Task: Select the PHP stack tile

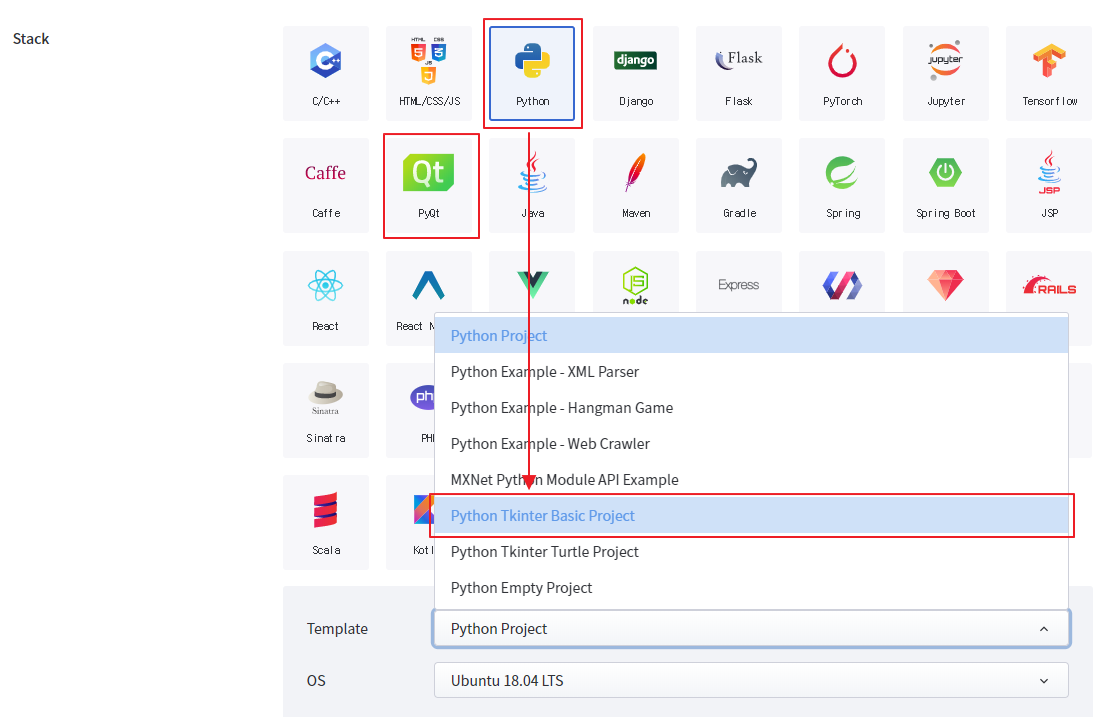Action: point(411,410)
